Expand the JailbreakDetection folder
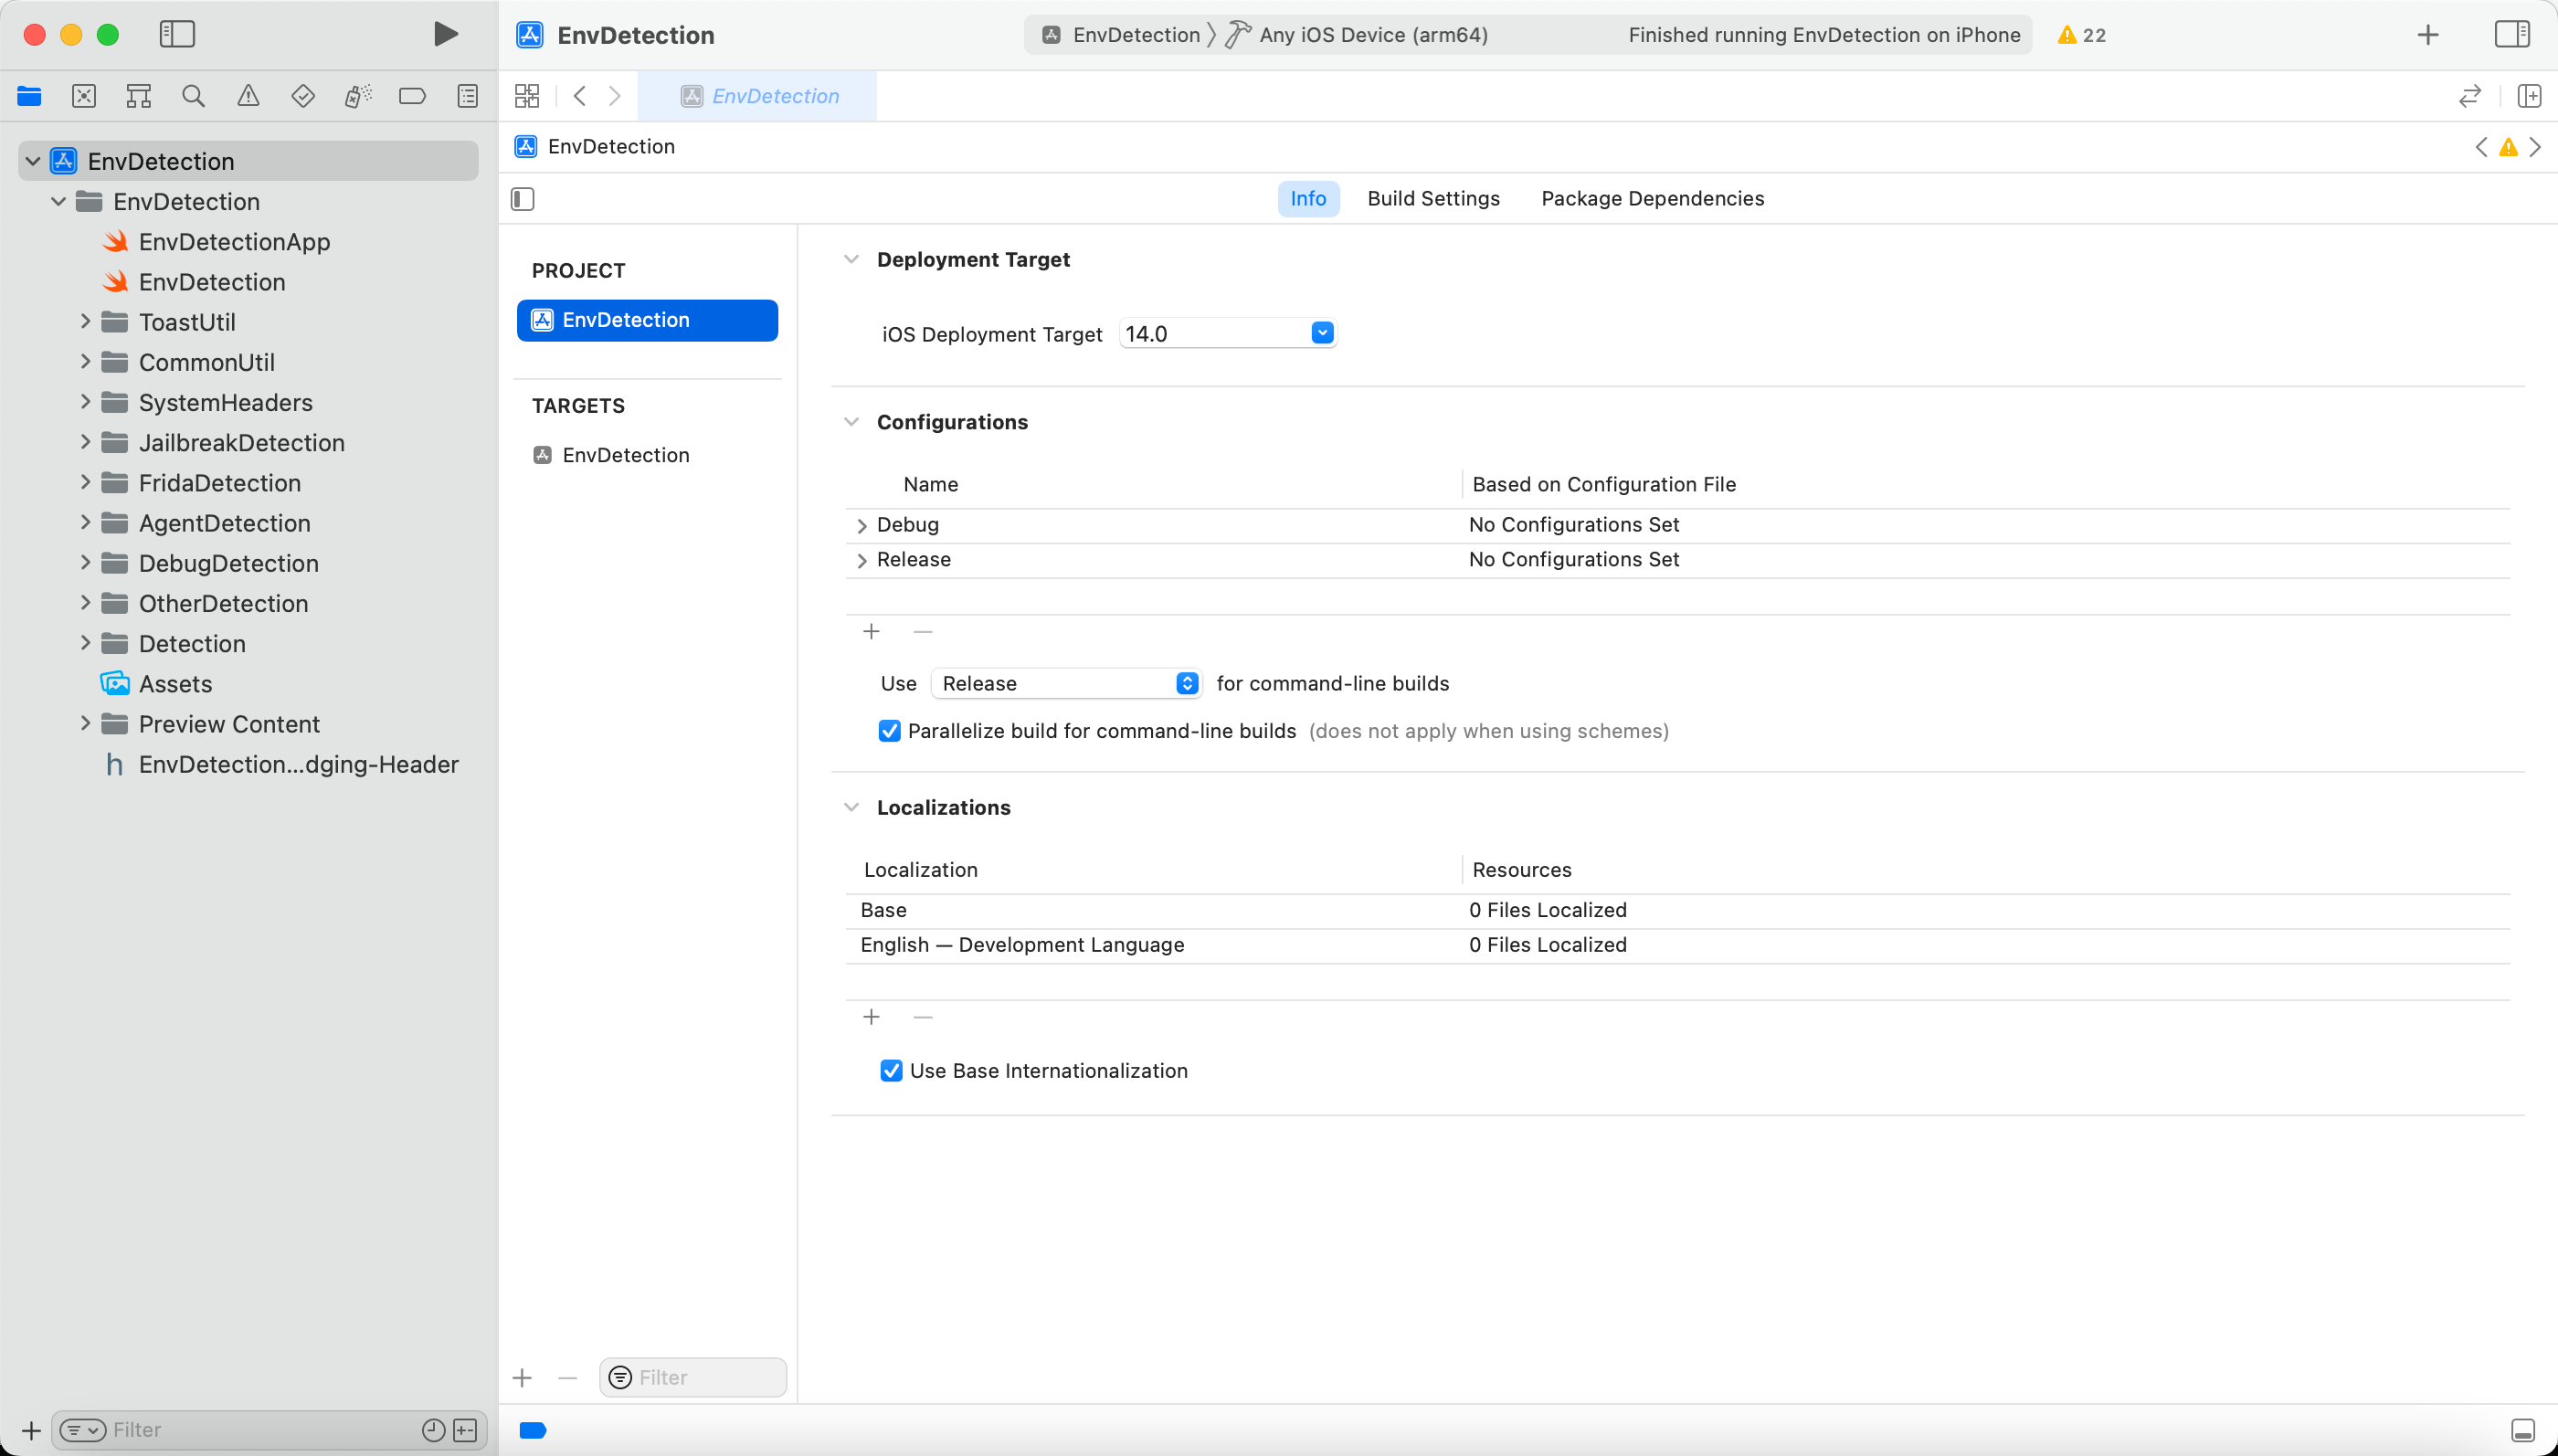Viewport: 2558px width, 1456px height. pyautogui.click(x=86, y=442)
